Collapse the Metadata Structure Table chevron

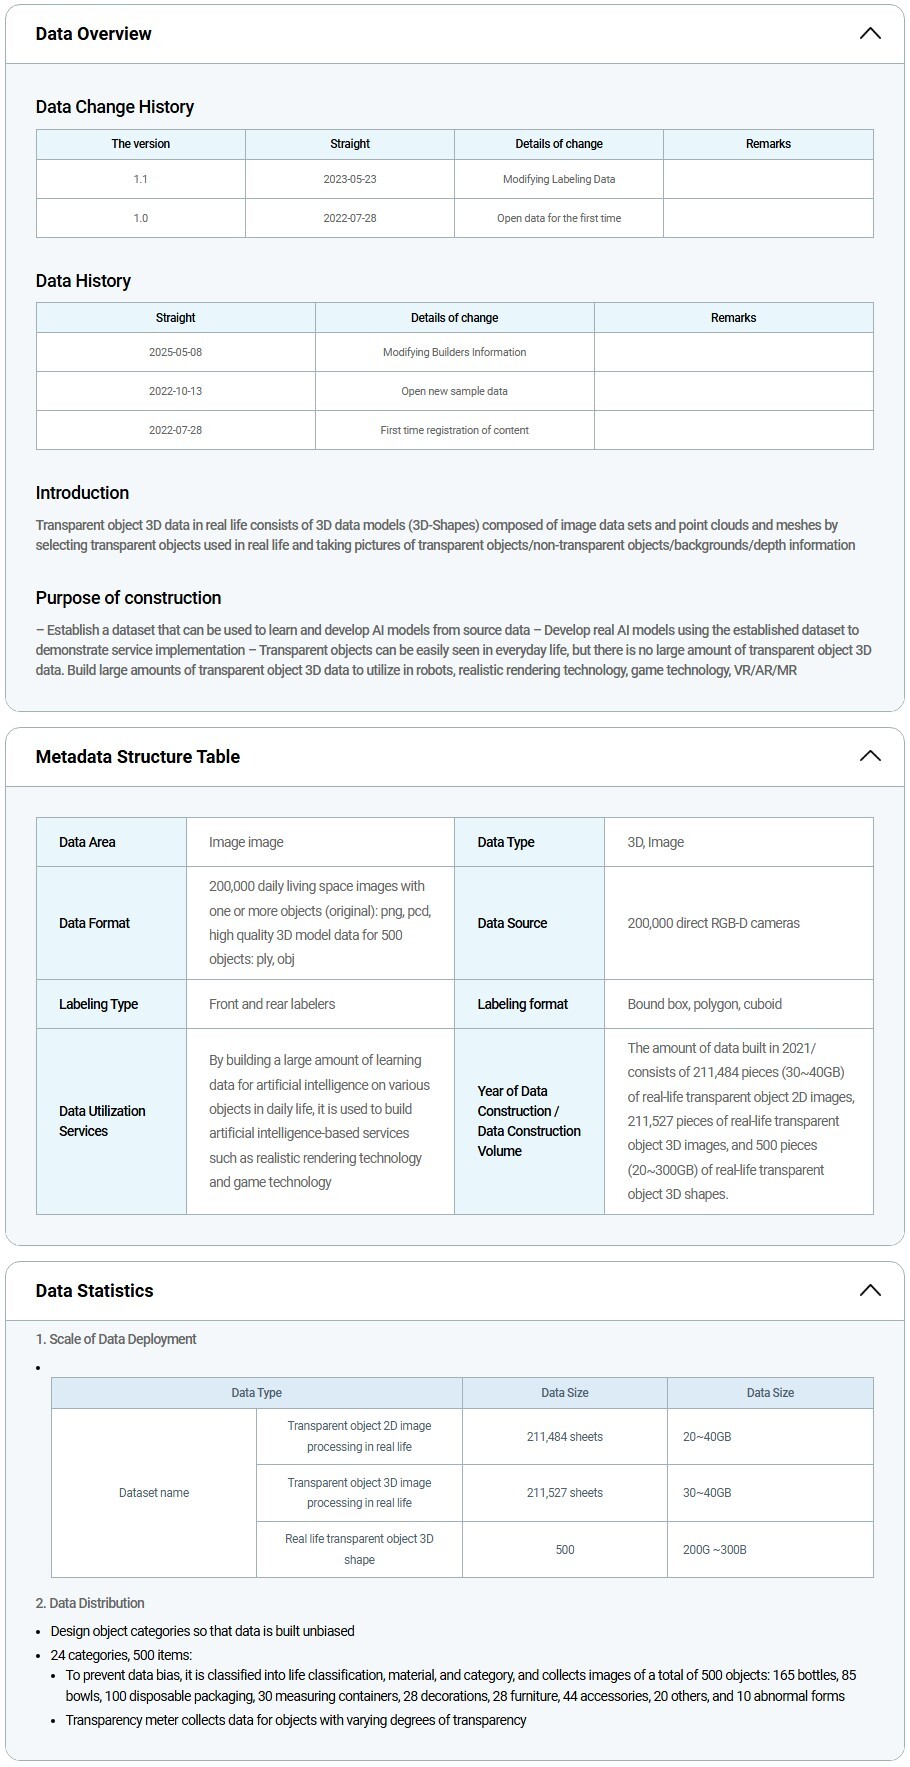[x=870, y=756]
